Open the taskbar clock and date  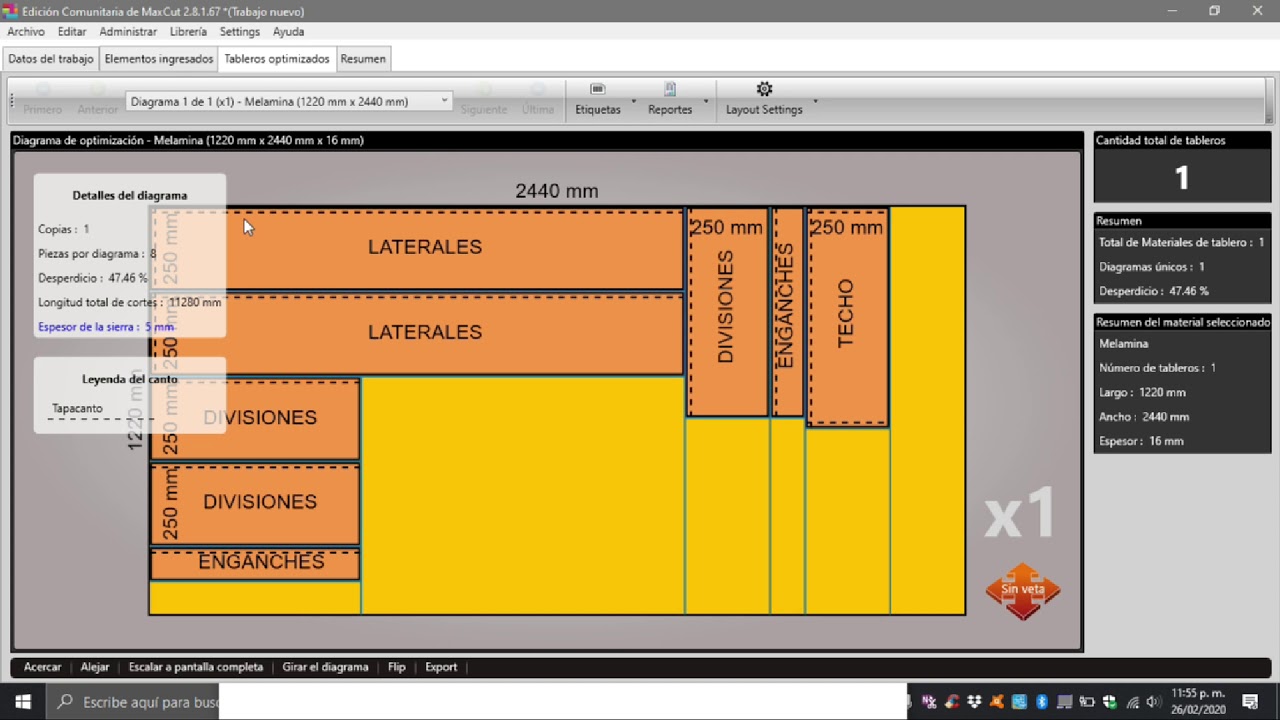[x=1198, y=702]
